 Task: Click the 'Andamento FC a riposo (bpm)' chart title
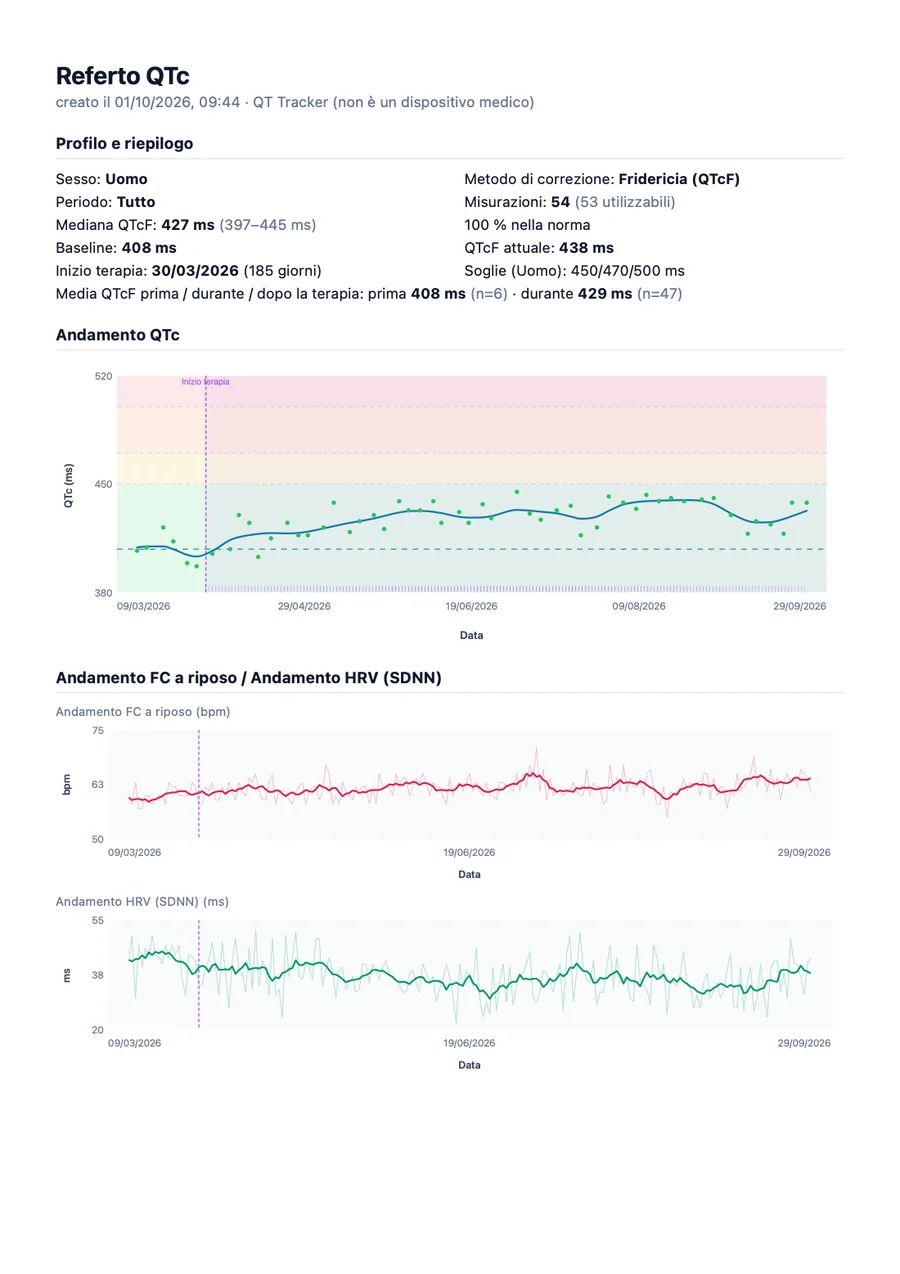[143, 712]
